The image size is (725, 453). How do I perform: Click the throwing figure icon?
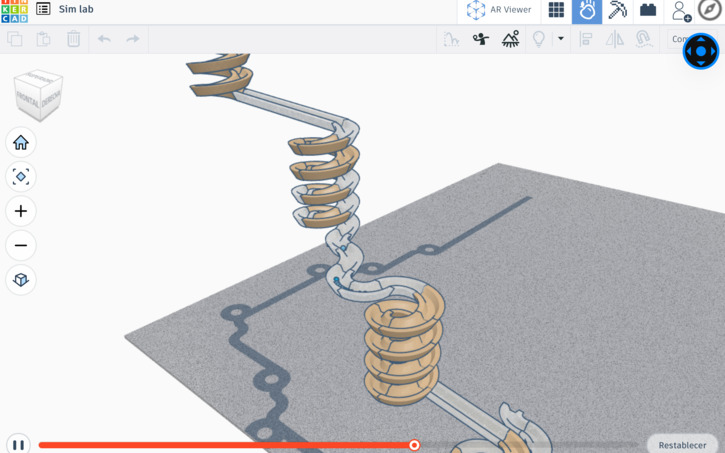click(x=480, y=39)
